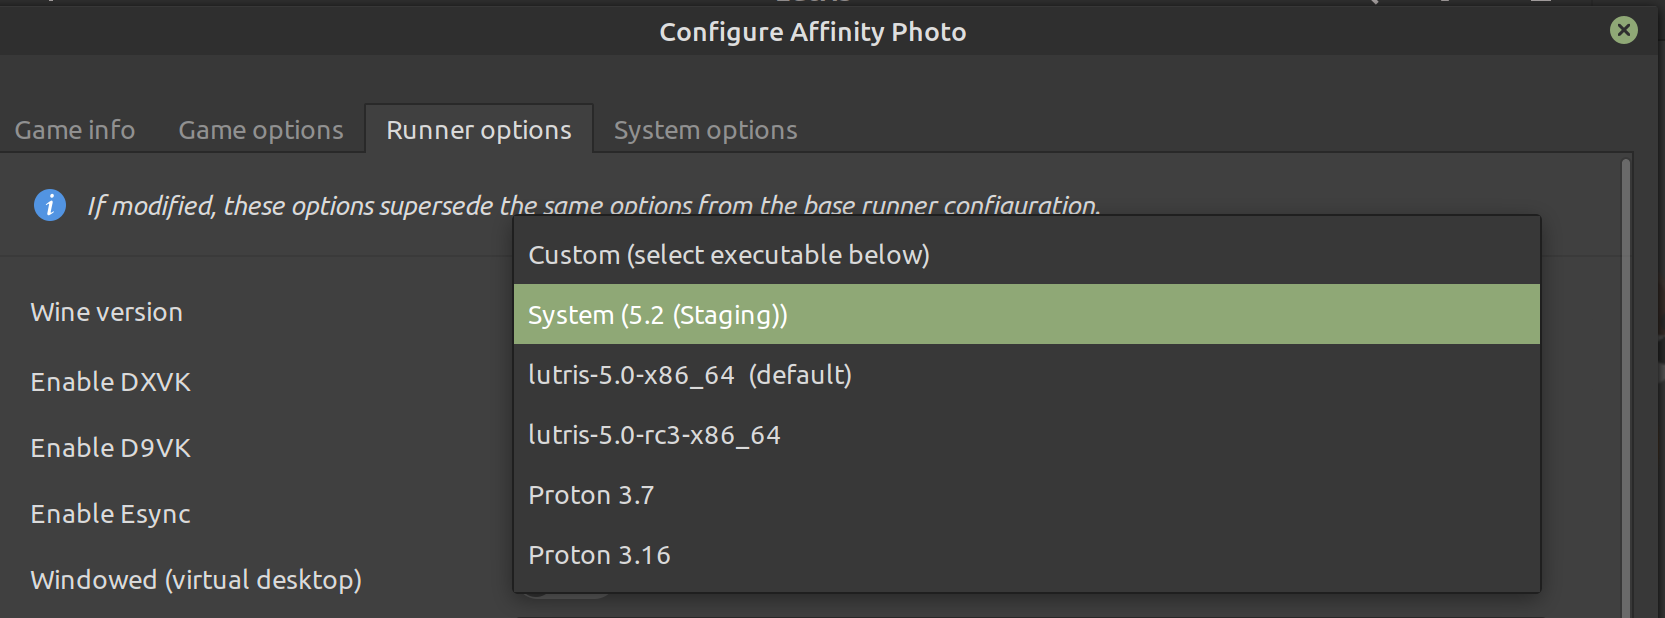The width and height of the screenshot is (1665, 618).
Task: Click the Wine version label
Action: (107, 312)
